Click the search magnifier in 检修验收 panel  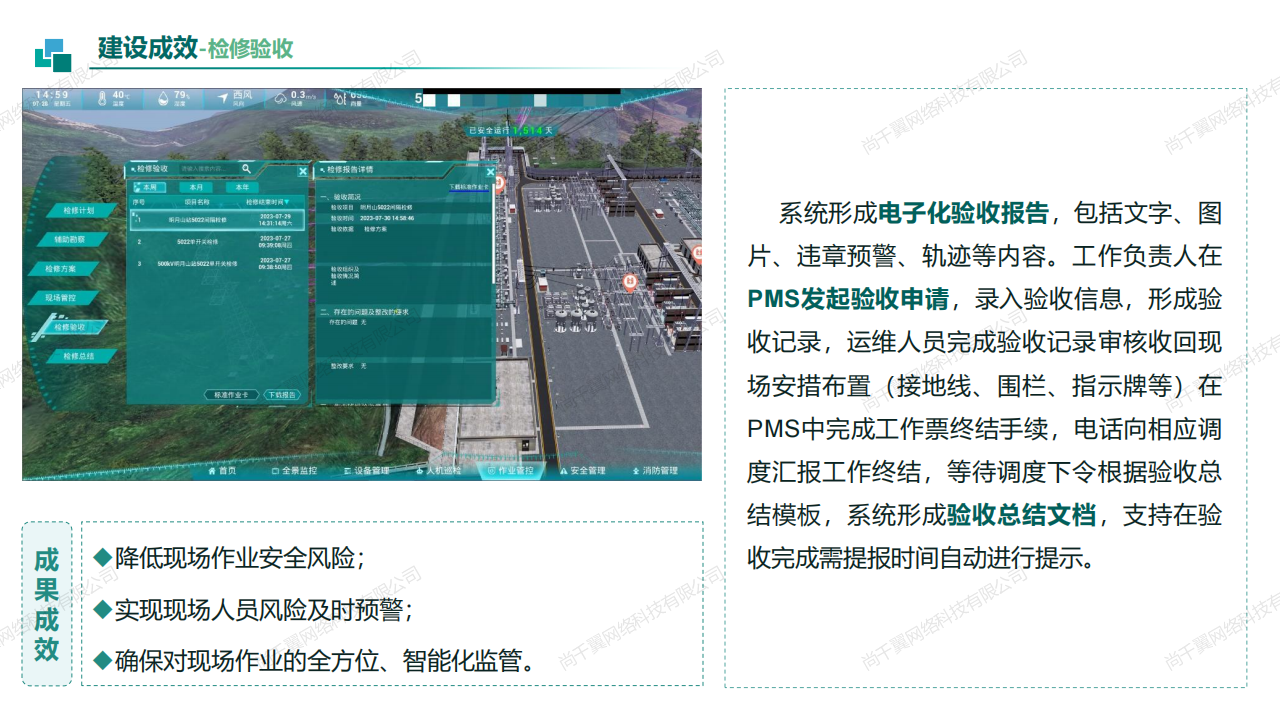coord(247,169)
